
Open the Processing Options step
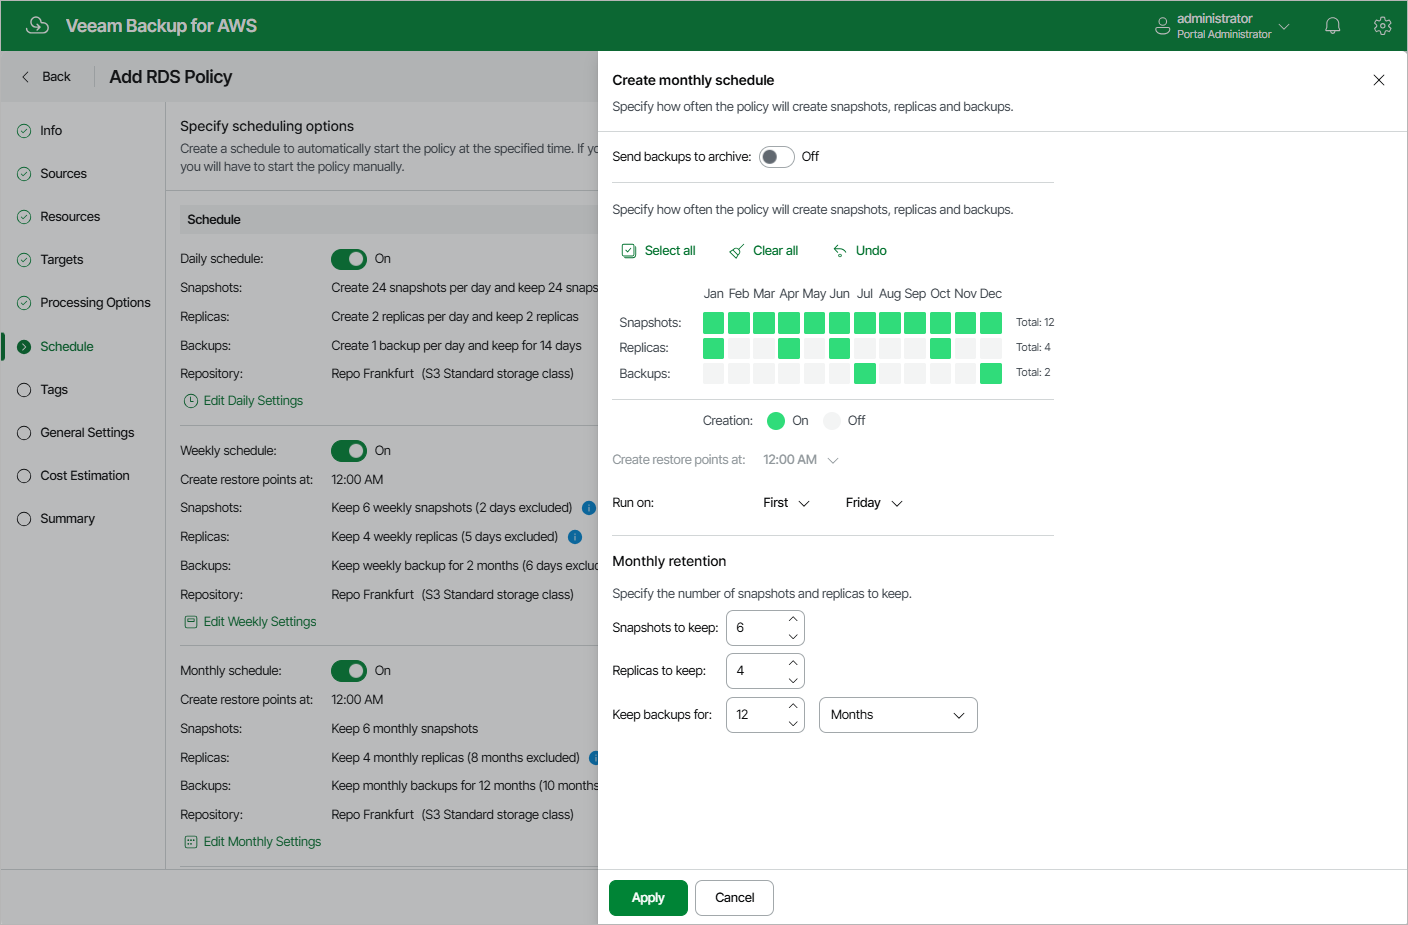coord(95,303)
